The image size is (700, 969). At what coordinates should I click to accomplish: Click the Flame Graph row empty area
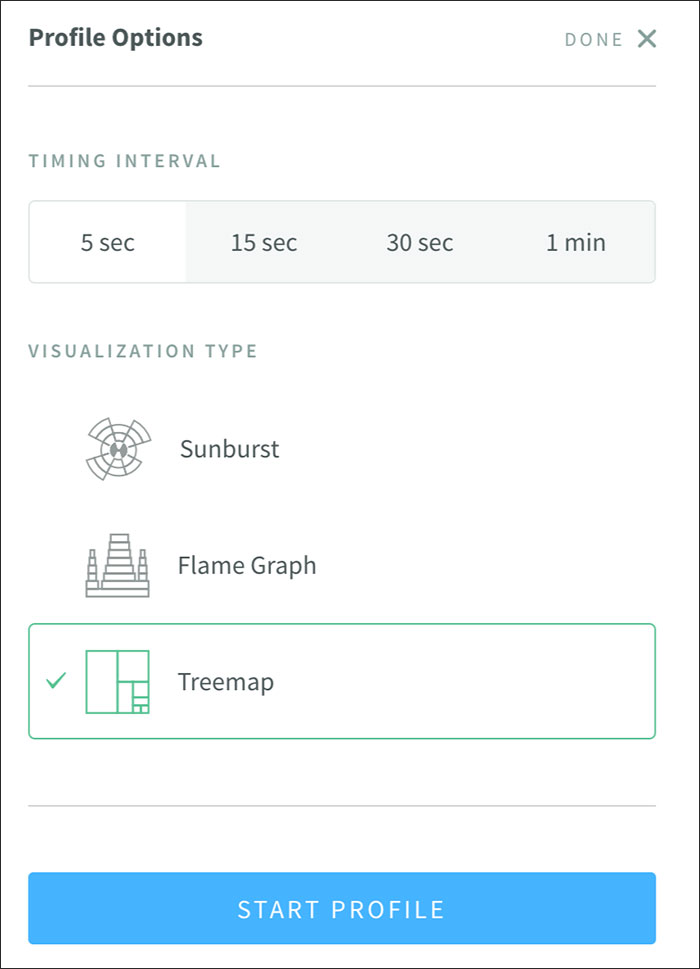[x=482, y=565]
